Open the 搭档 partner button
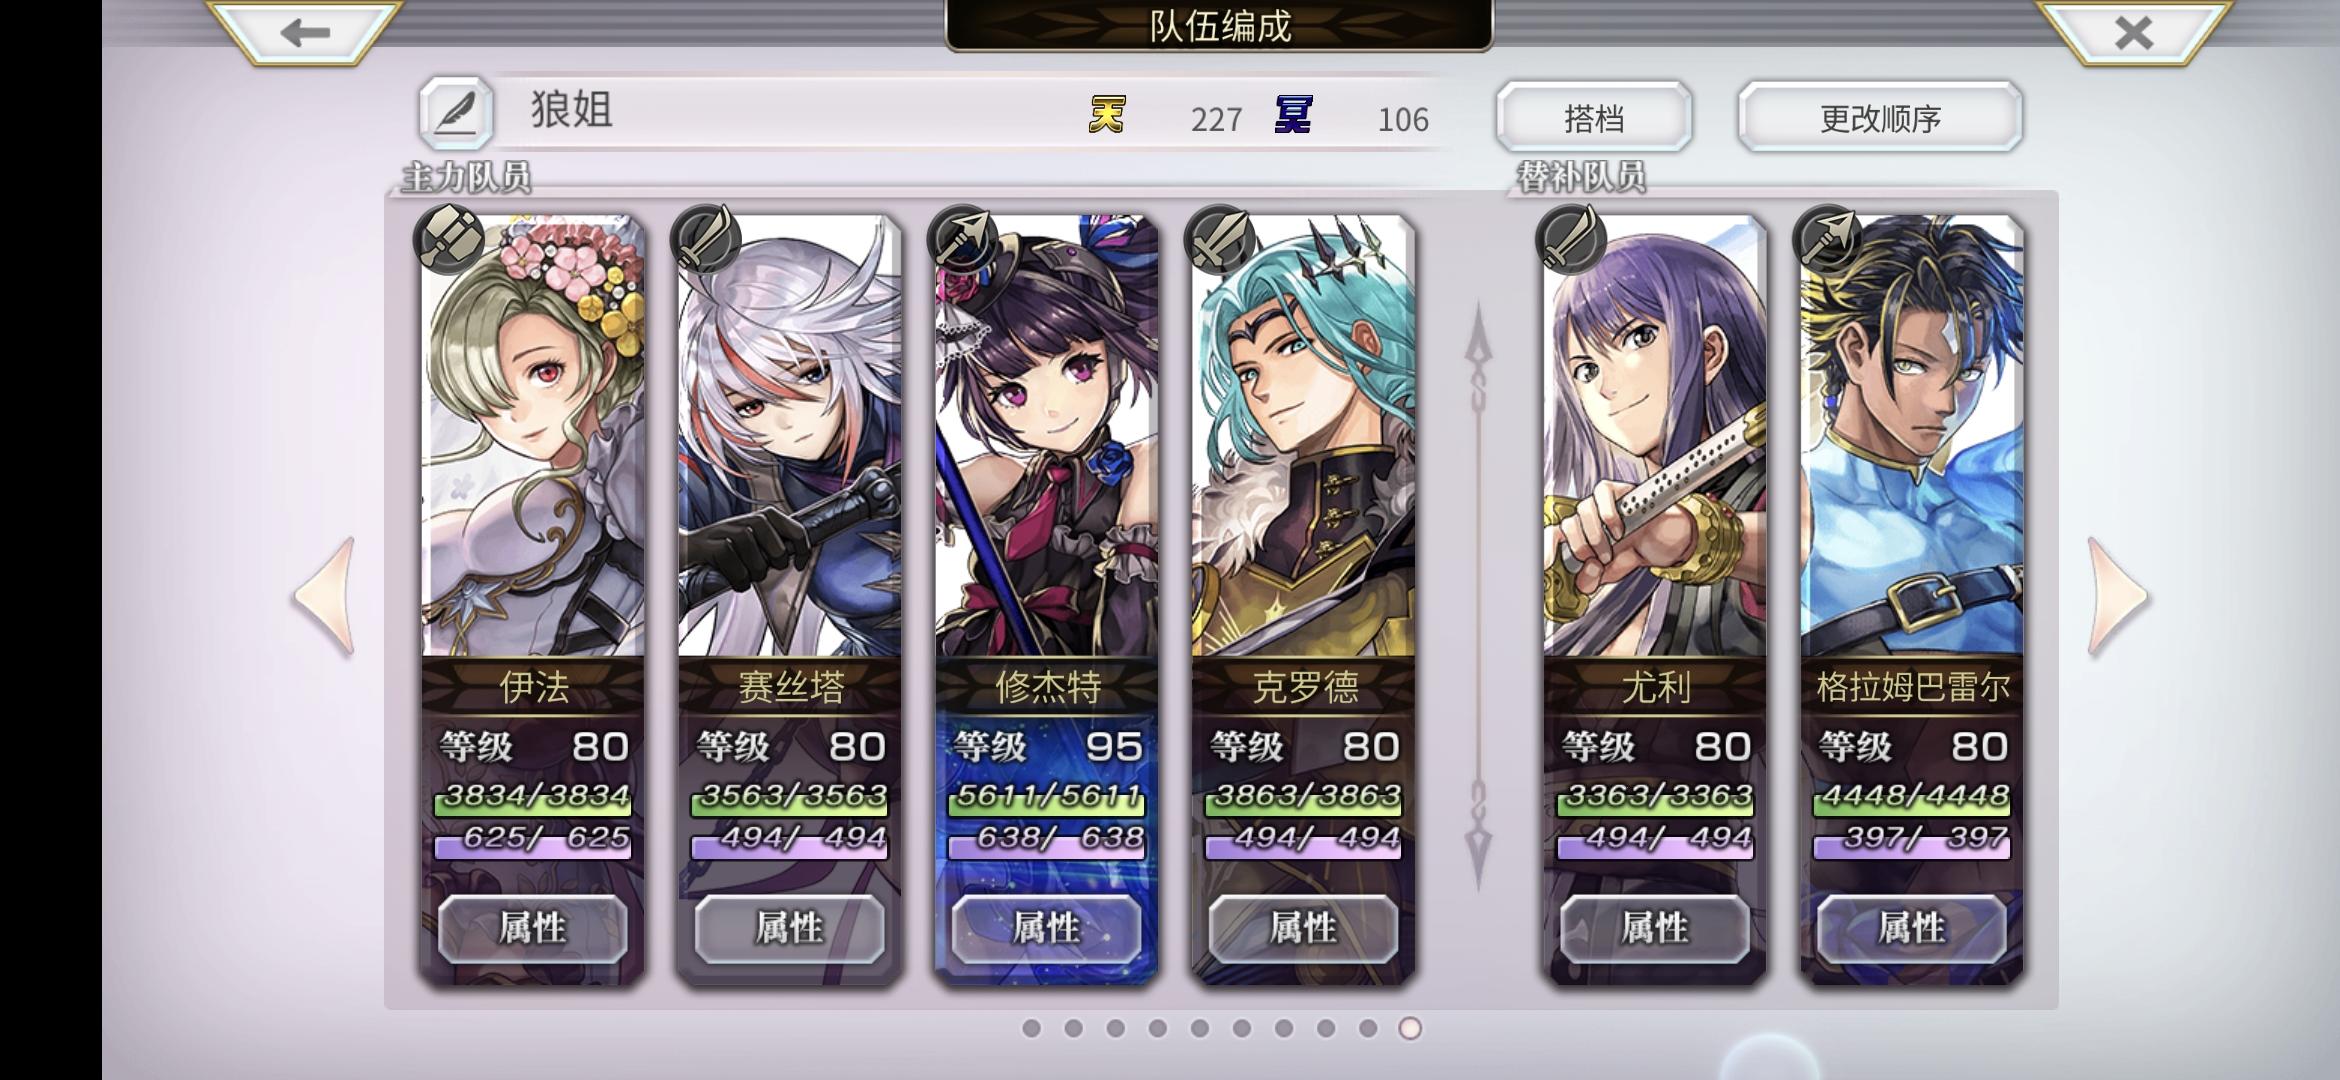 coord(1594,118)
